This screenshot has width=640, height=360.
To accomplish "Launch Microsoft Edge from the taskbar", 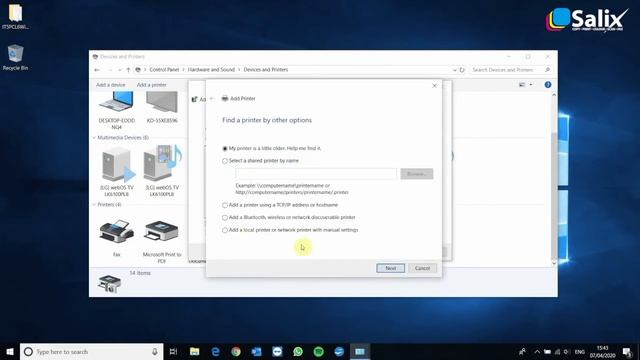I will tap(216, 351).
